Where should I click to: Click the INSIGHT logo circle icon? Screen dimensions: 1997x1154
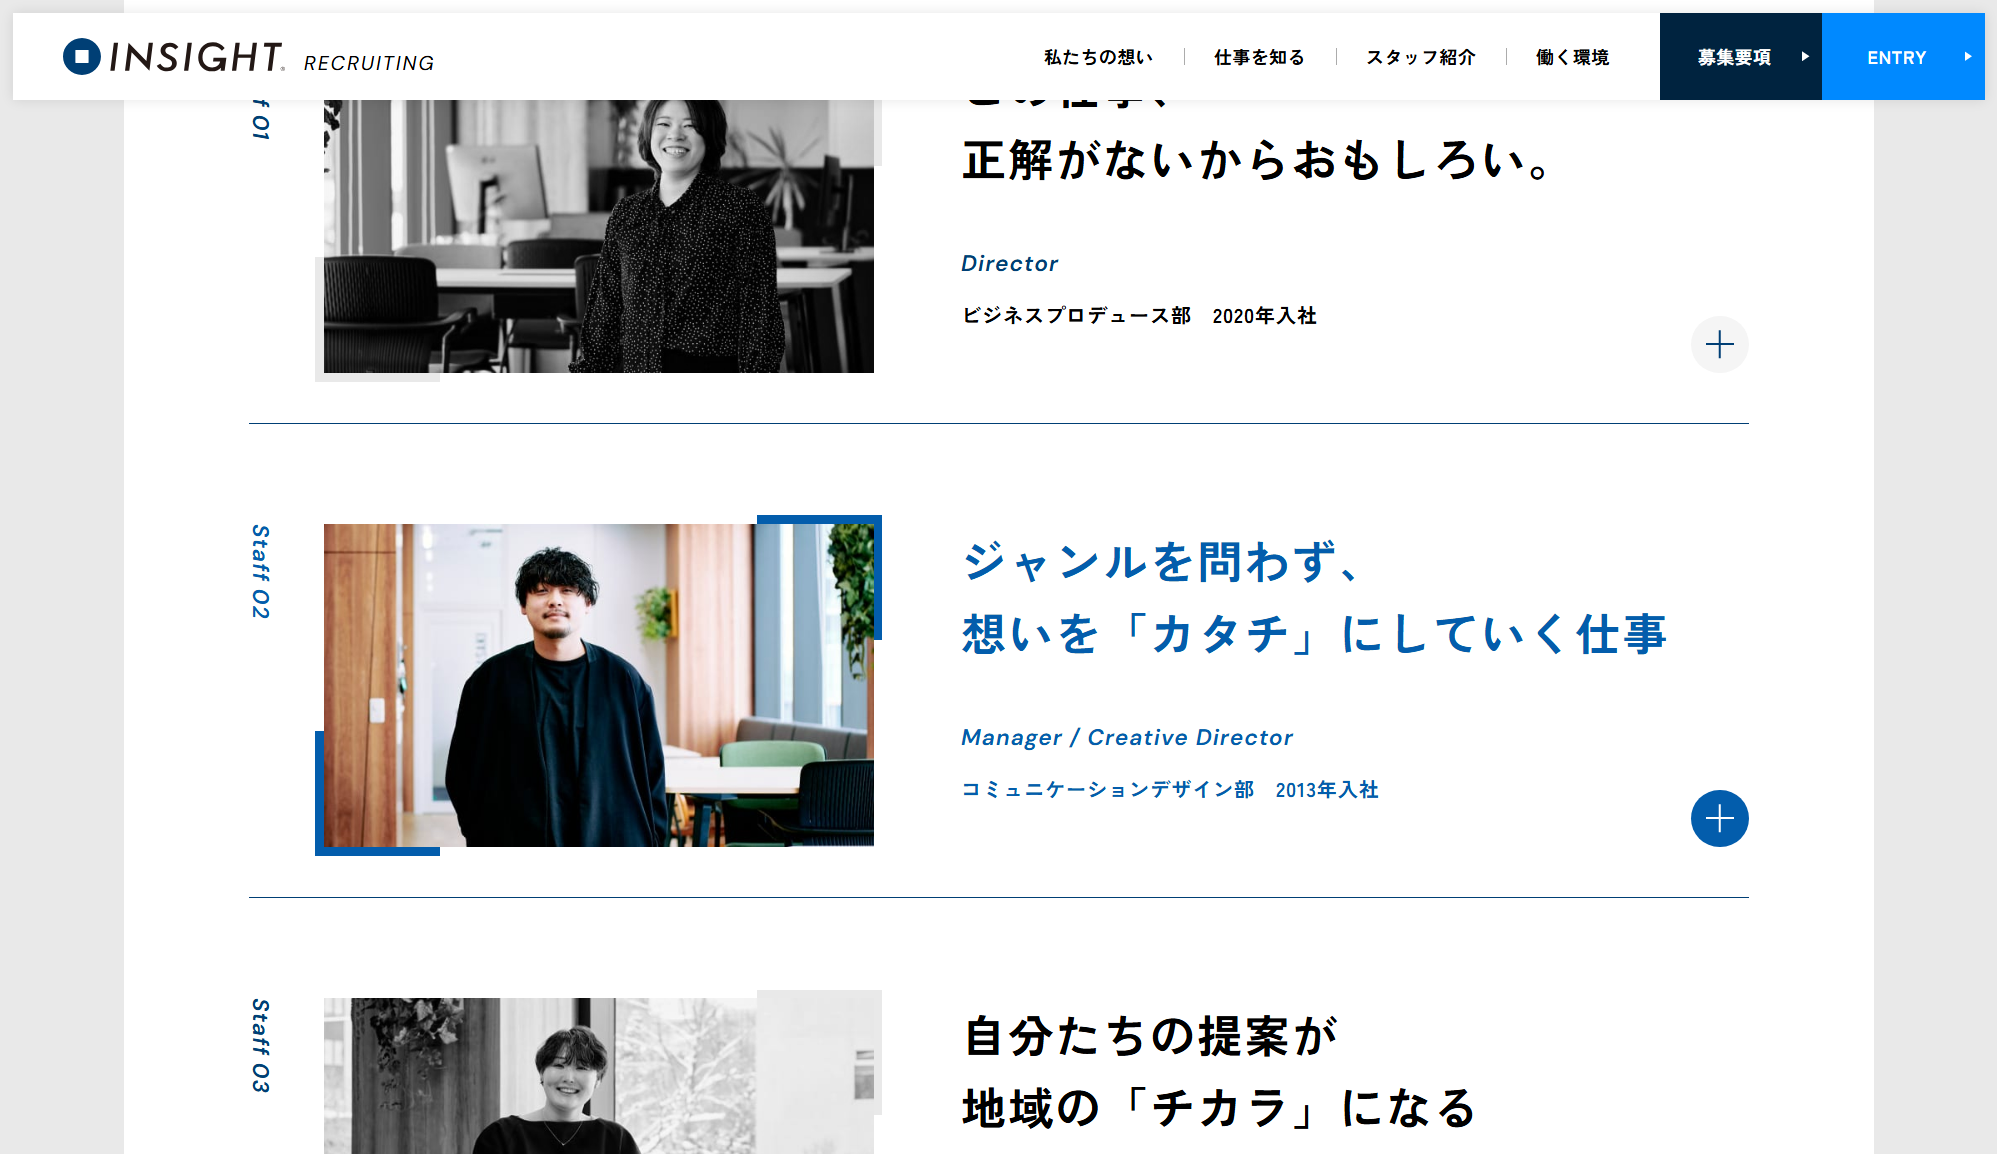point(82,56)
